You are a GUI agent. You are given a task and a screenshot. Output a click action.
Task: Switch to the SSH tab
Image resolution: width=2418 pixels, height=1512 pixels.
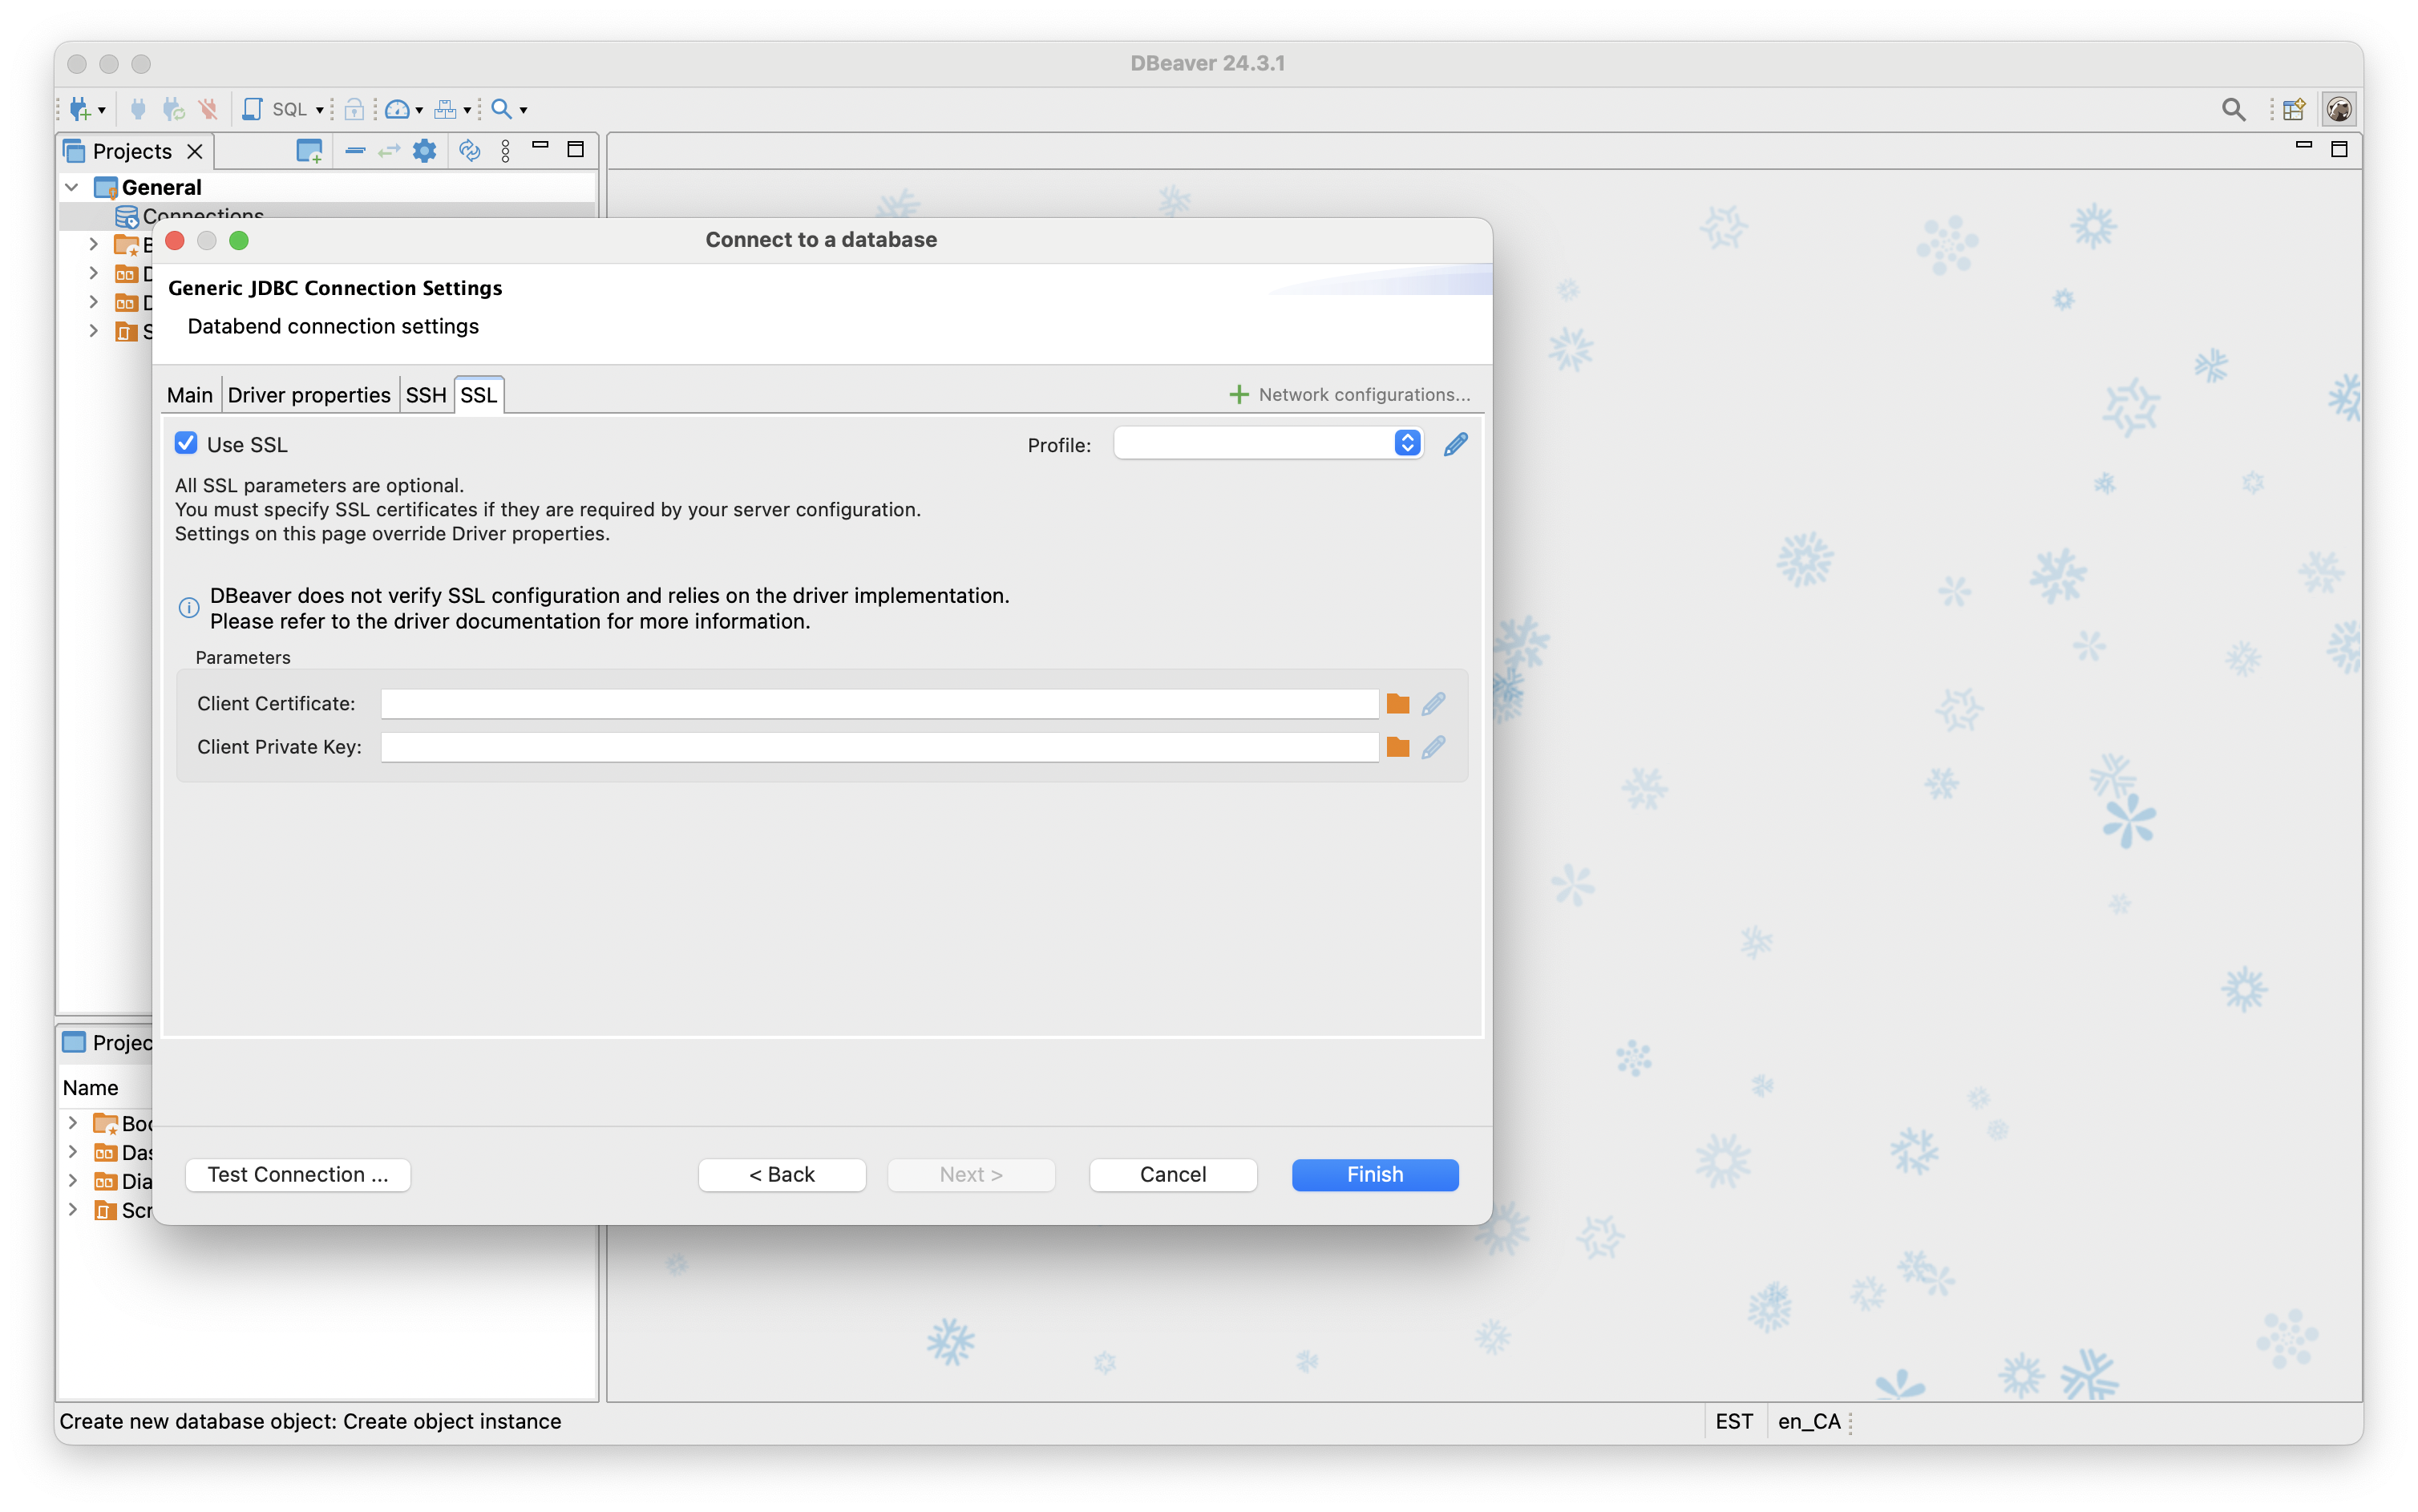point(426,395)
